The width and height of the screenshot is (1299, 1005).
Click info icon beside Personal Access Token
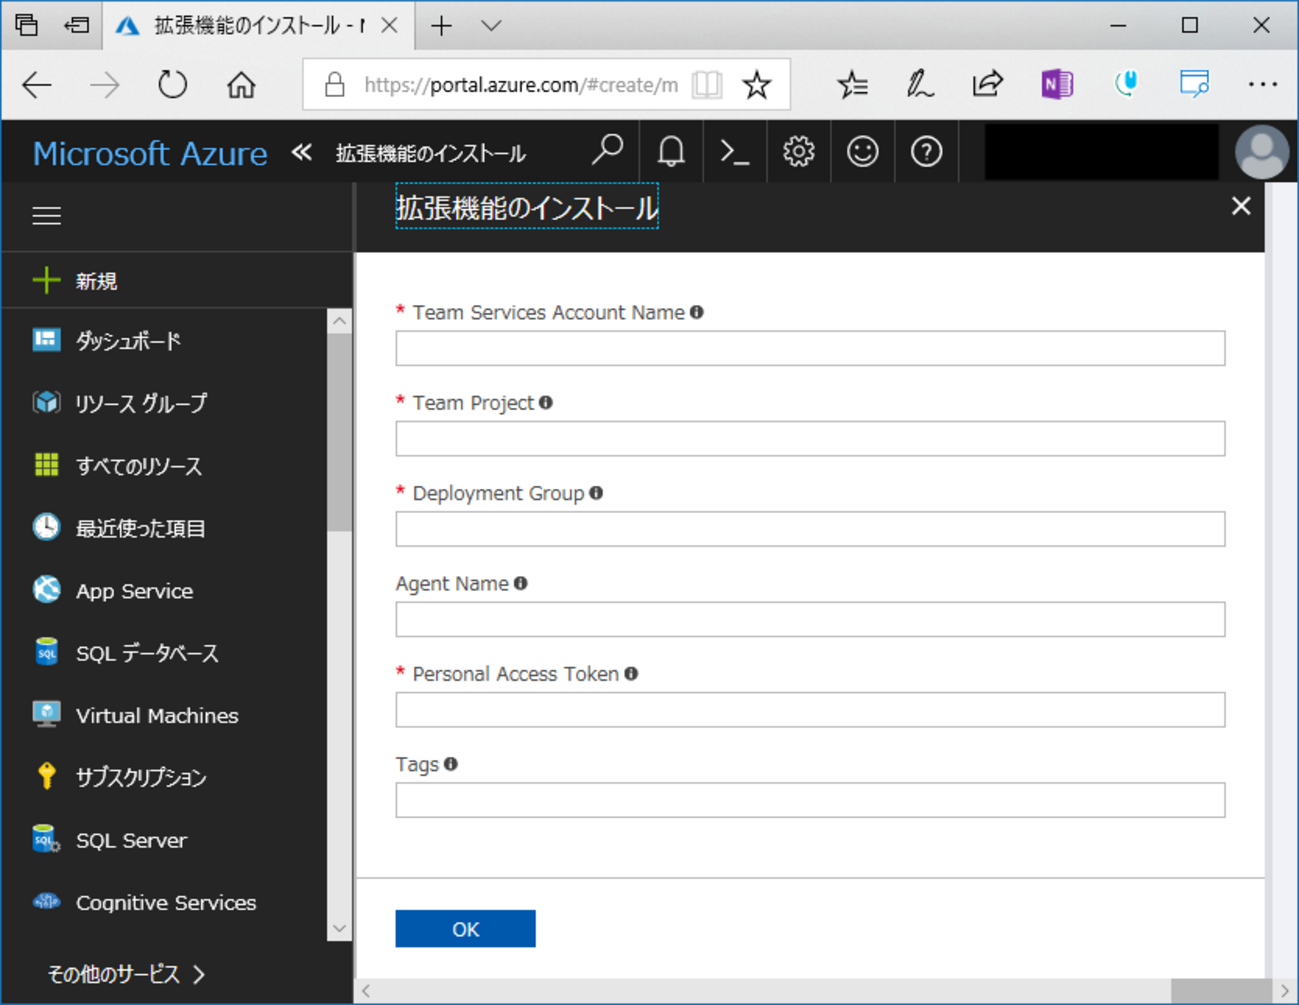[x=631, y=674]
